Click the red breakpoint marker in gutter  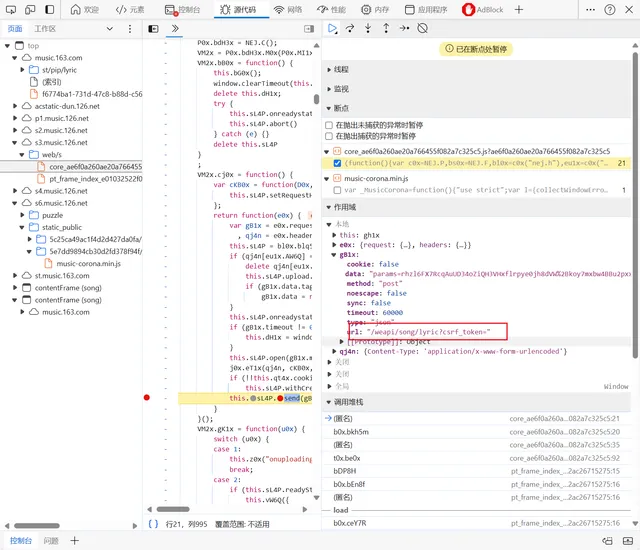[147, 398]
